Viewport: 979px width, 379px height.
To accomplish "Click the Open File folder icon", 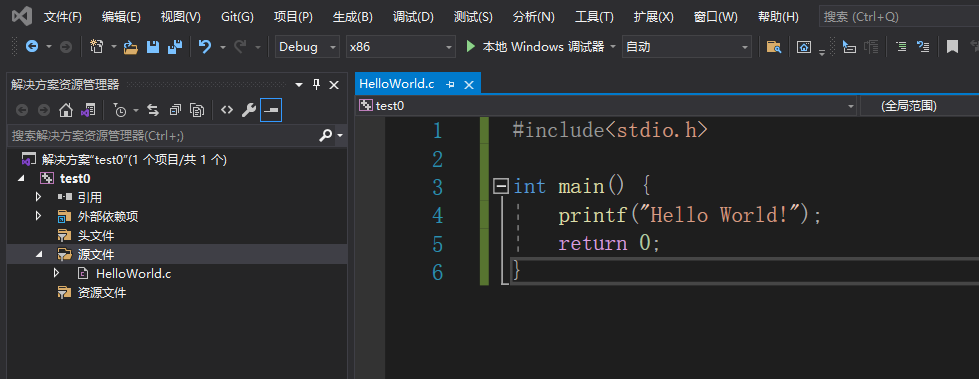I will click(x=130, y=47).
